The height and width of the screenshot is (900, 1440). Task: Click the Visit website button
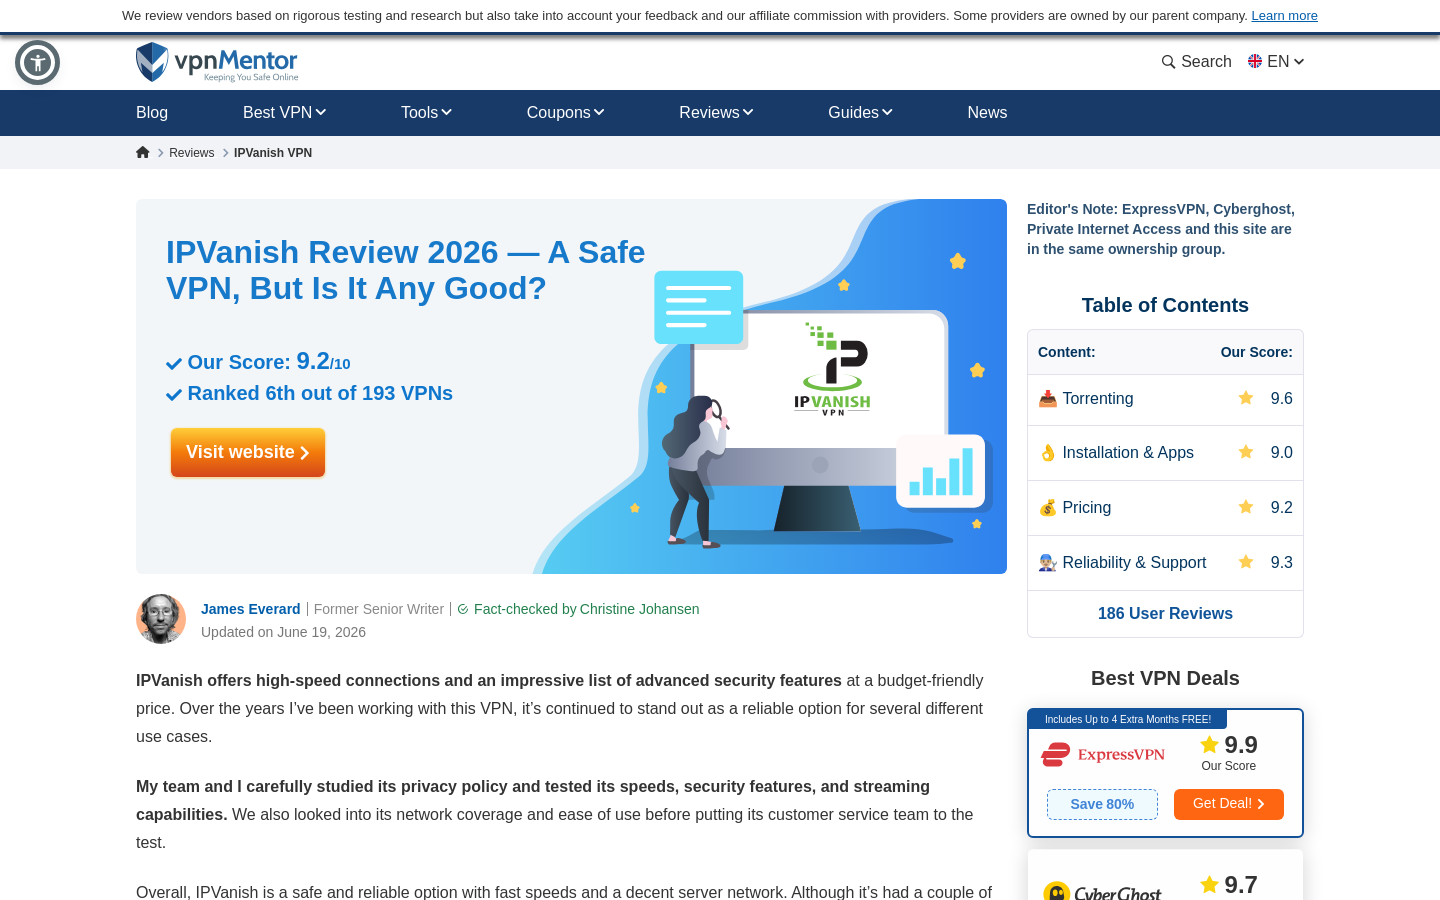(x=248, y=453)
